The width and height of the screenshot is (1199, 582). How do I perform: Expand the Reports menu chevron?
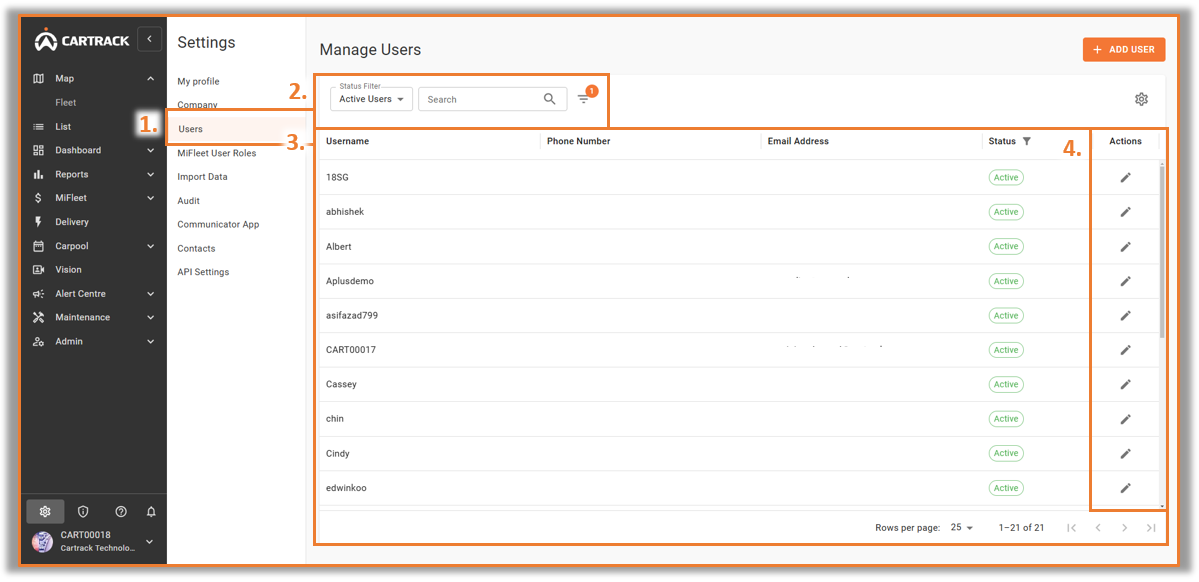[150, 174]
